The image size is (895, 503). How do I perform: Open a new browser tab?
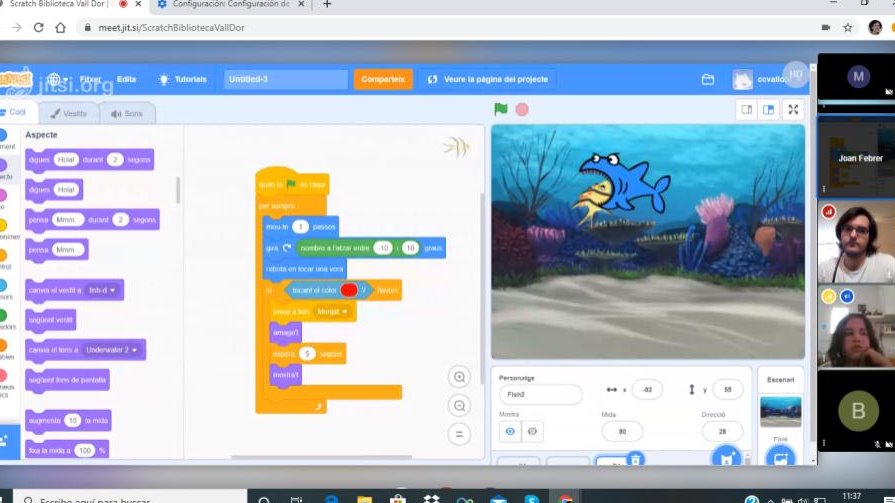[327, 5]
